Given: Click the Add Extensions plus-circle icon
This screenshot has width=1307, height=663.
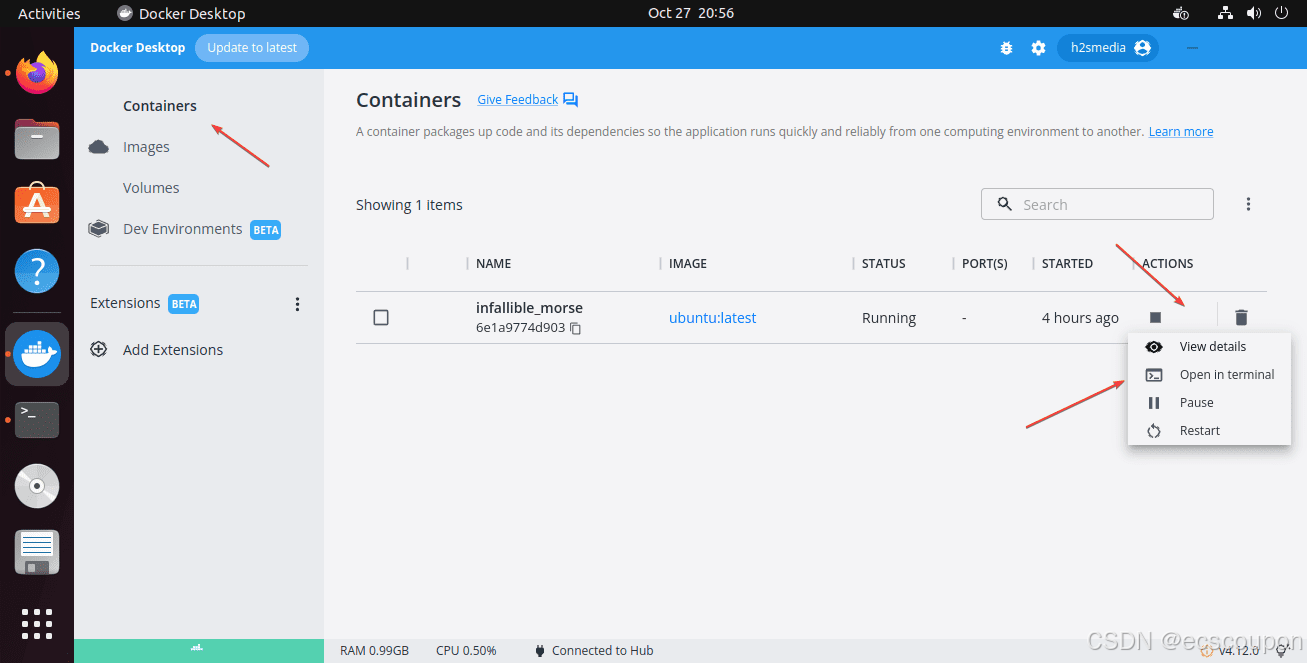Looking at the screenshot, I should click(x=98, y=350).
